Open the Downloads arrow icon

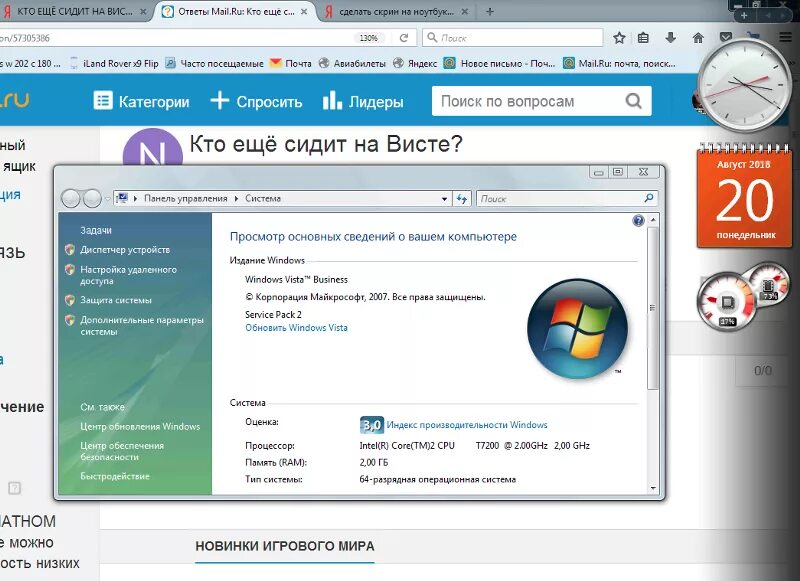(670, 38)
